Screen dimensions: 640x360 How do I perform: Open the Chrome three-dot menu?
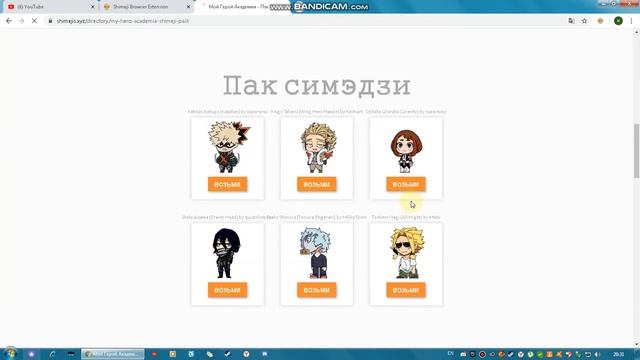(631, 21)
